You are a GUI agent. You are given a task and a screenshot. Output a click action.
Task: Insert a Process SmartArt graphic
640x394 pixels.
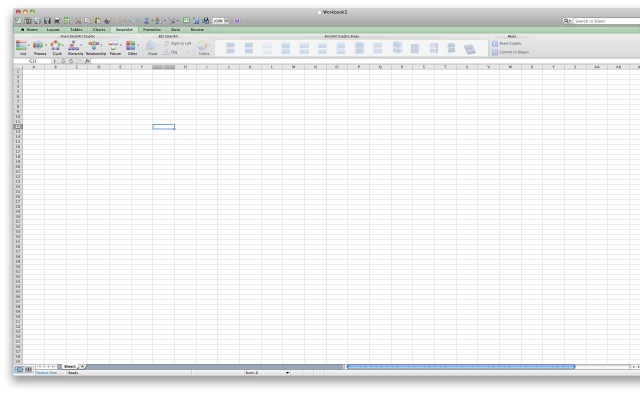click(39, 47)
